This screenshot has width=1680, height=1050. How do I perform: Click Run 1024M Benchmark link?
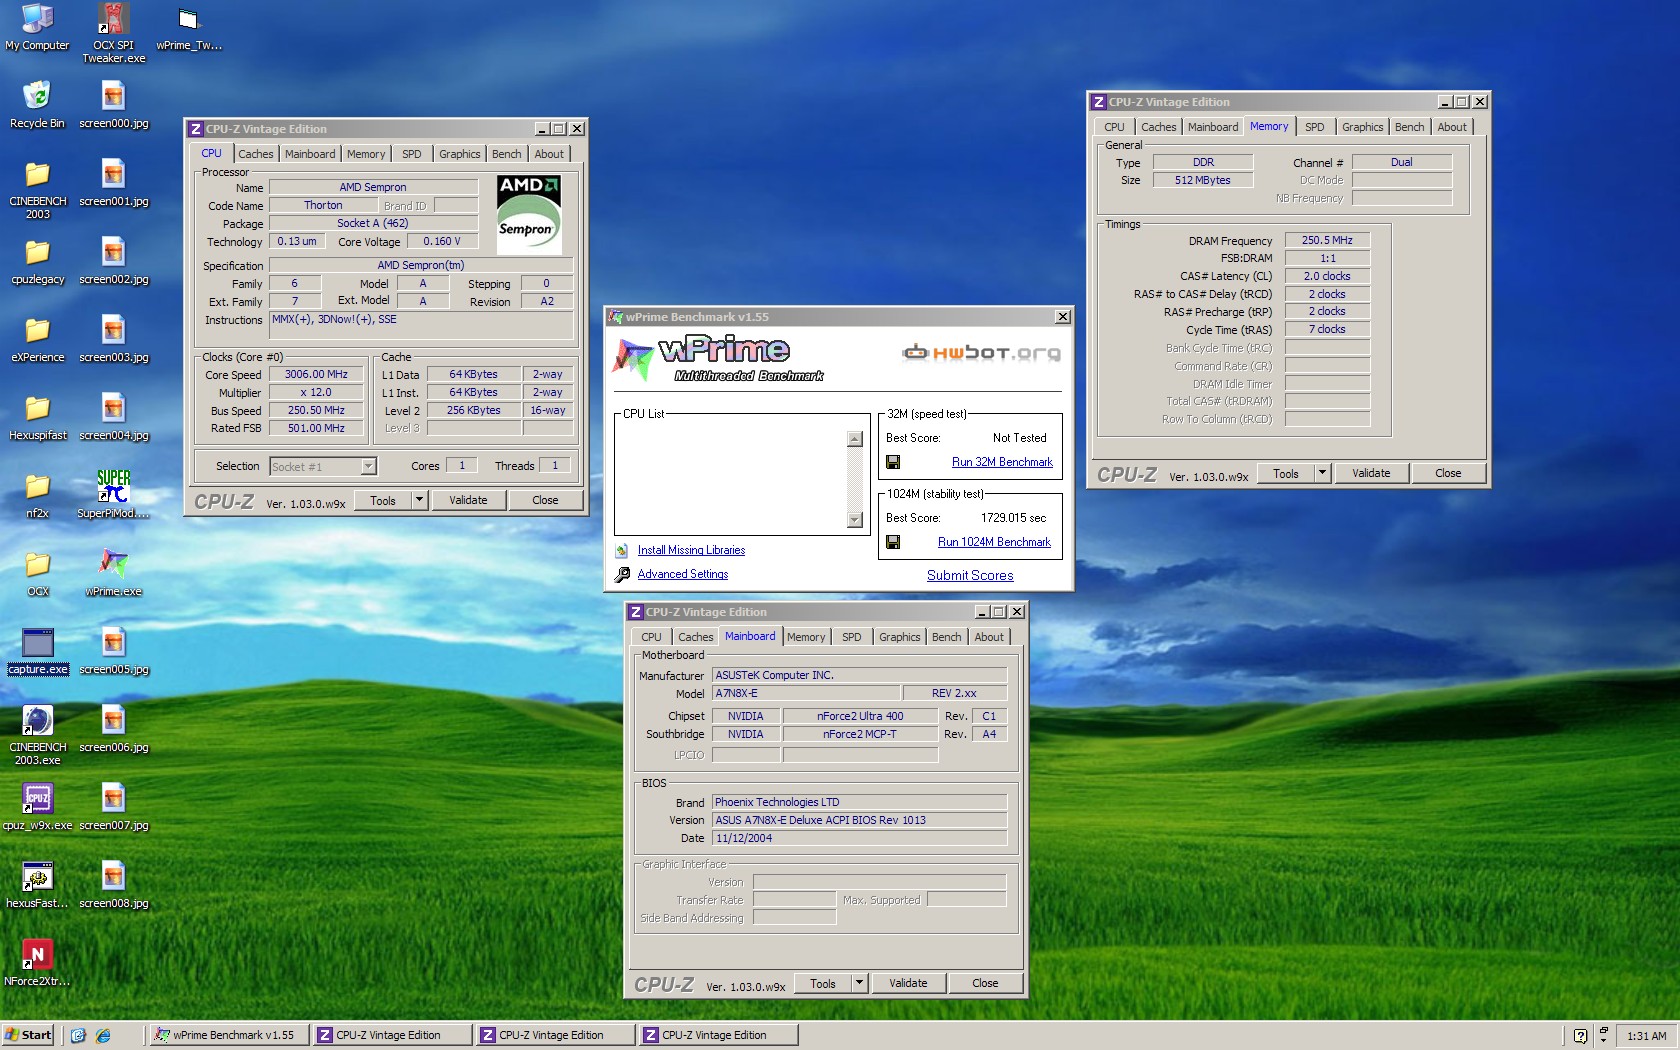click(994, 542)
